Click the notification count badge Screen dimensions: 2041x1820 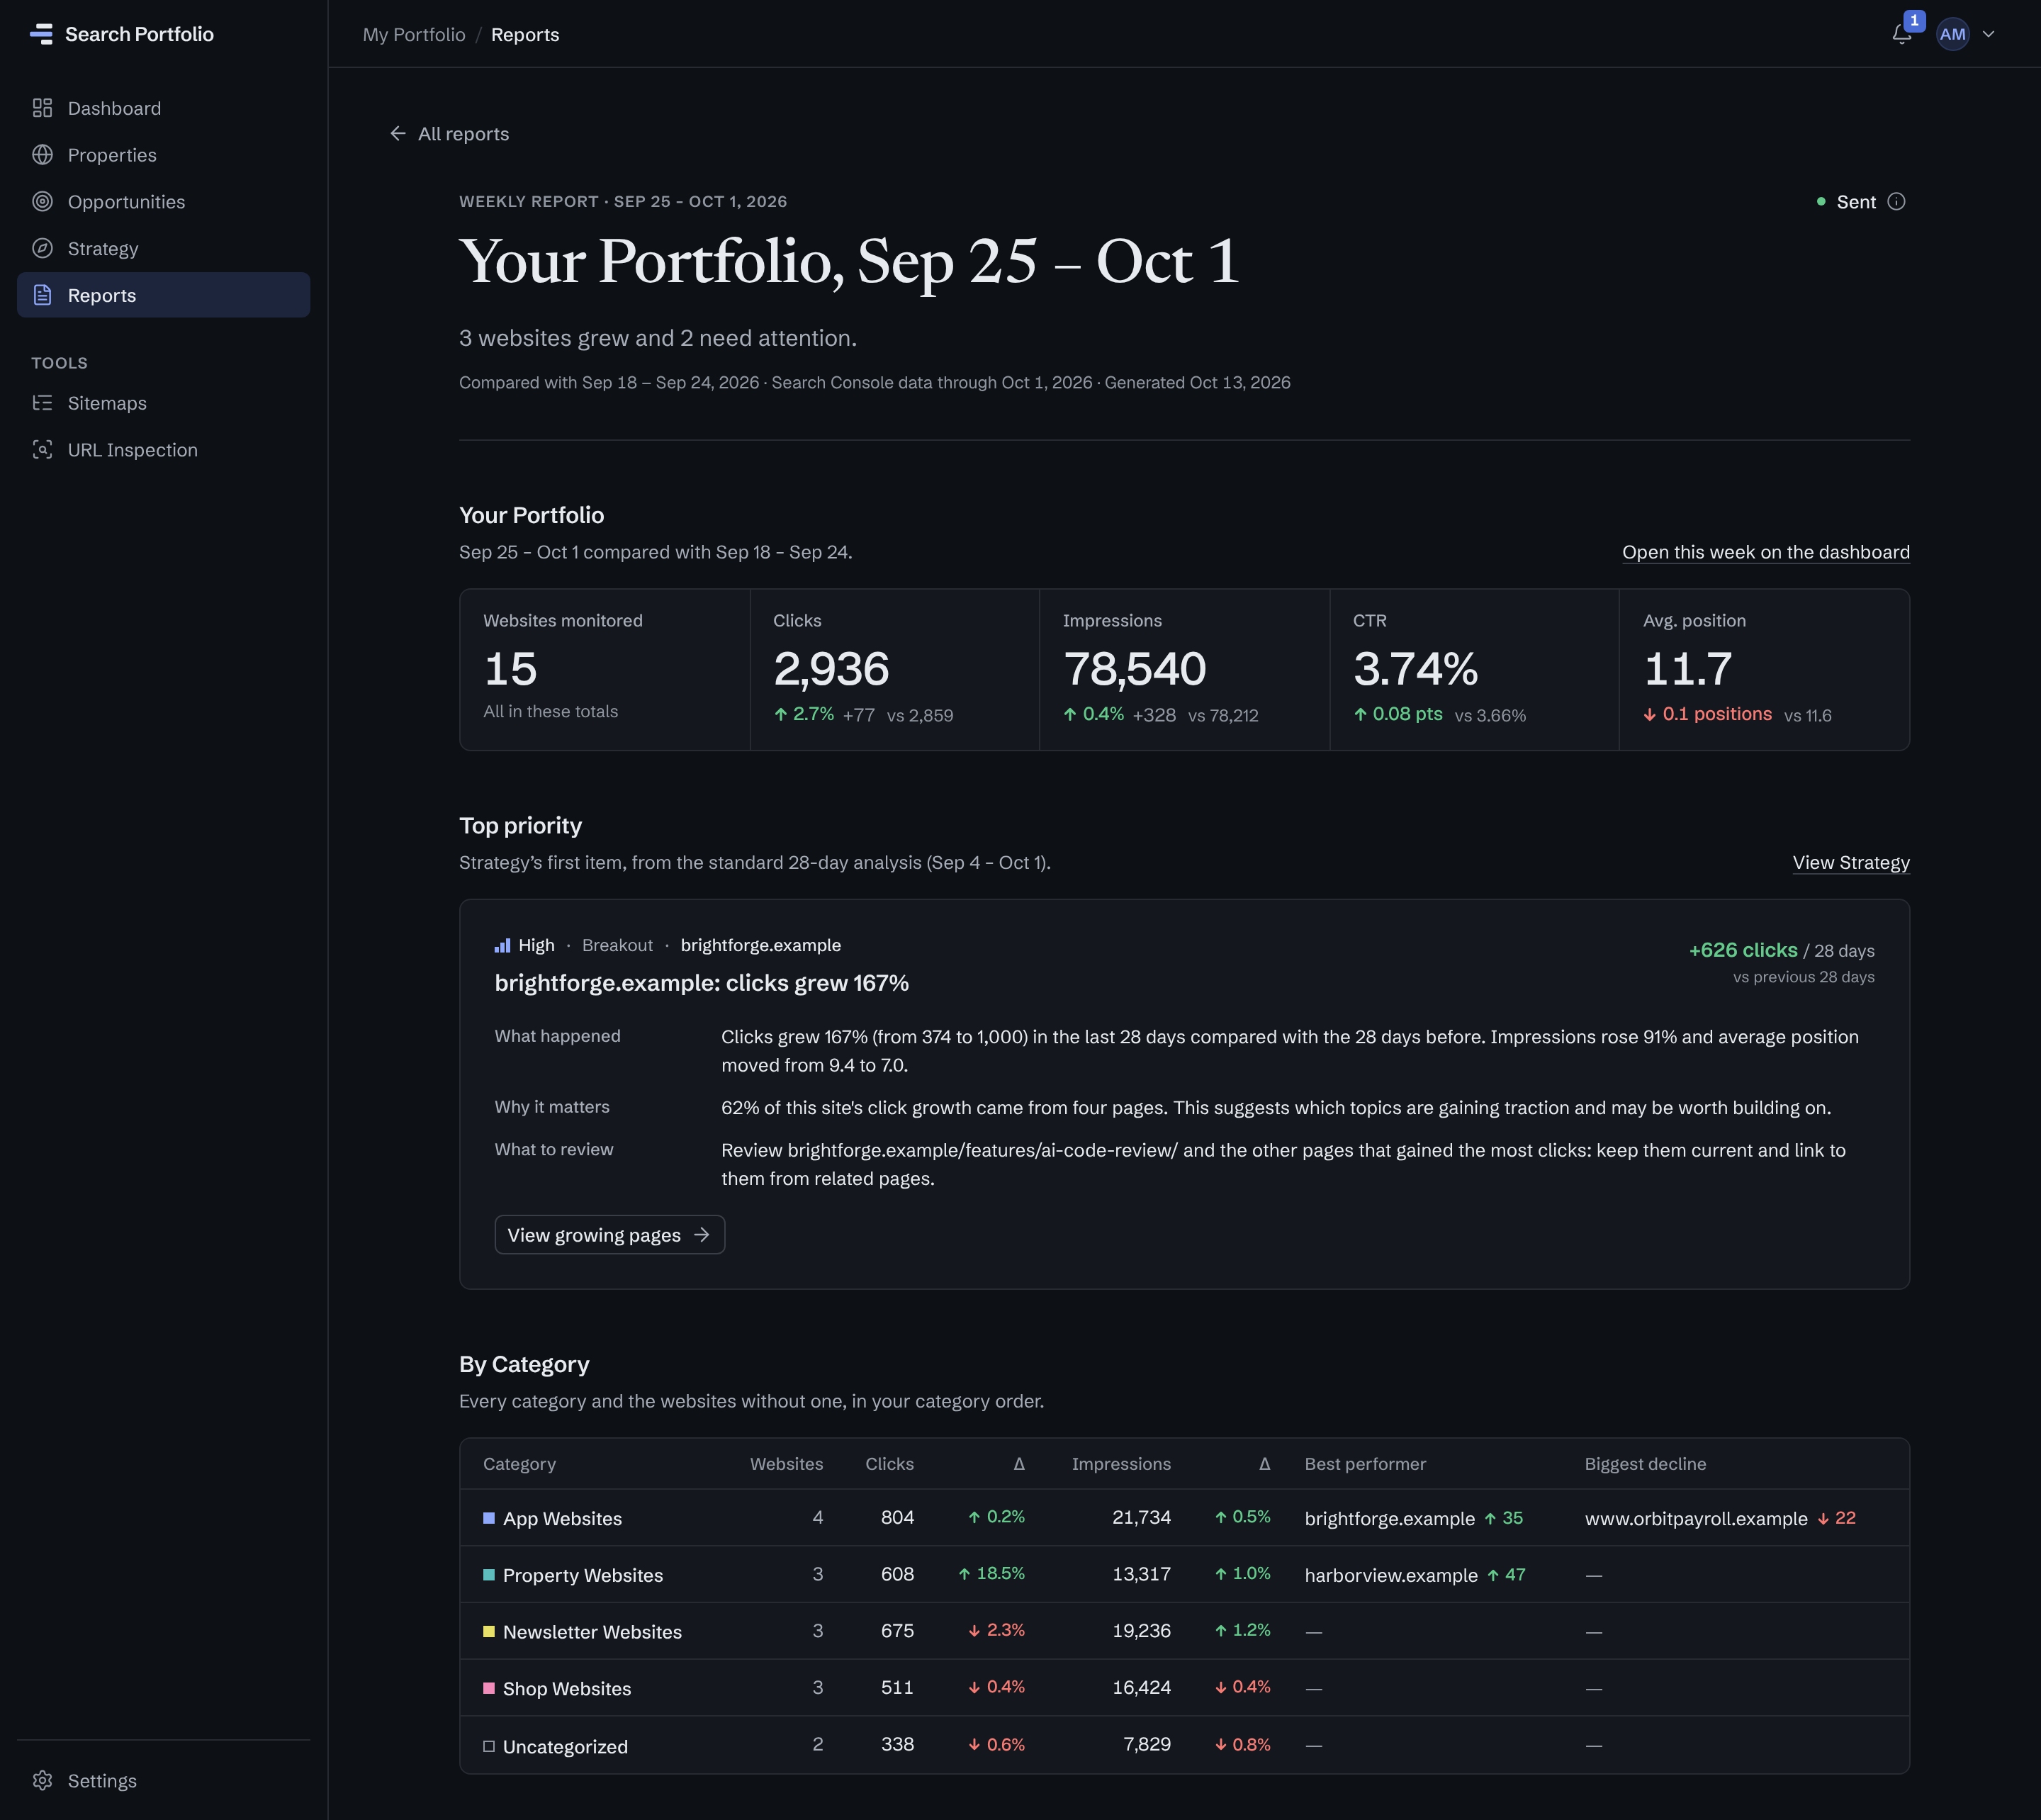click(x=1914, y=20)
